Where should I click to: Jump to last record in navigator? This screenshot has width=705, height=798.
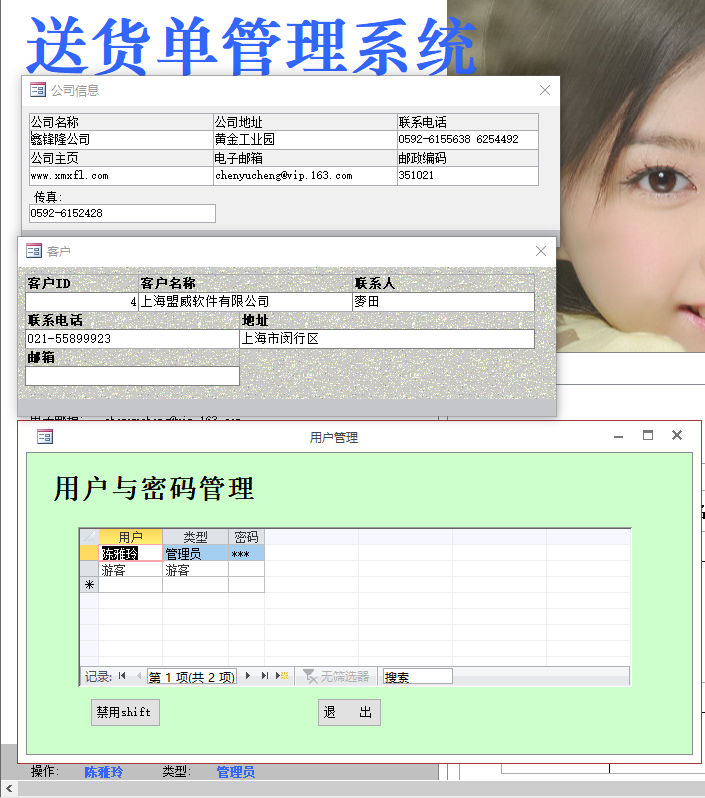tap(265, 677)
